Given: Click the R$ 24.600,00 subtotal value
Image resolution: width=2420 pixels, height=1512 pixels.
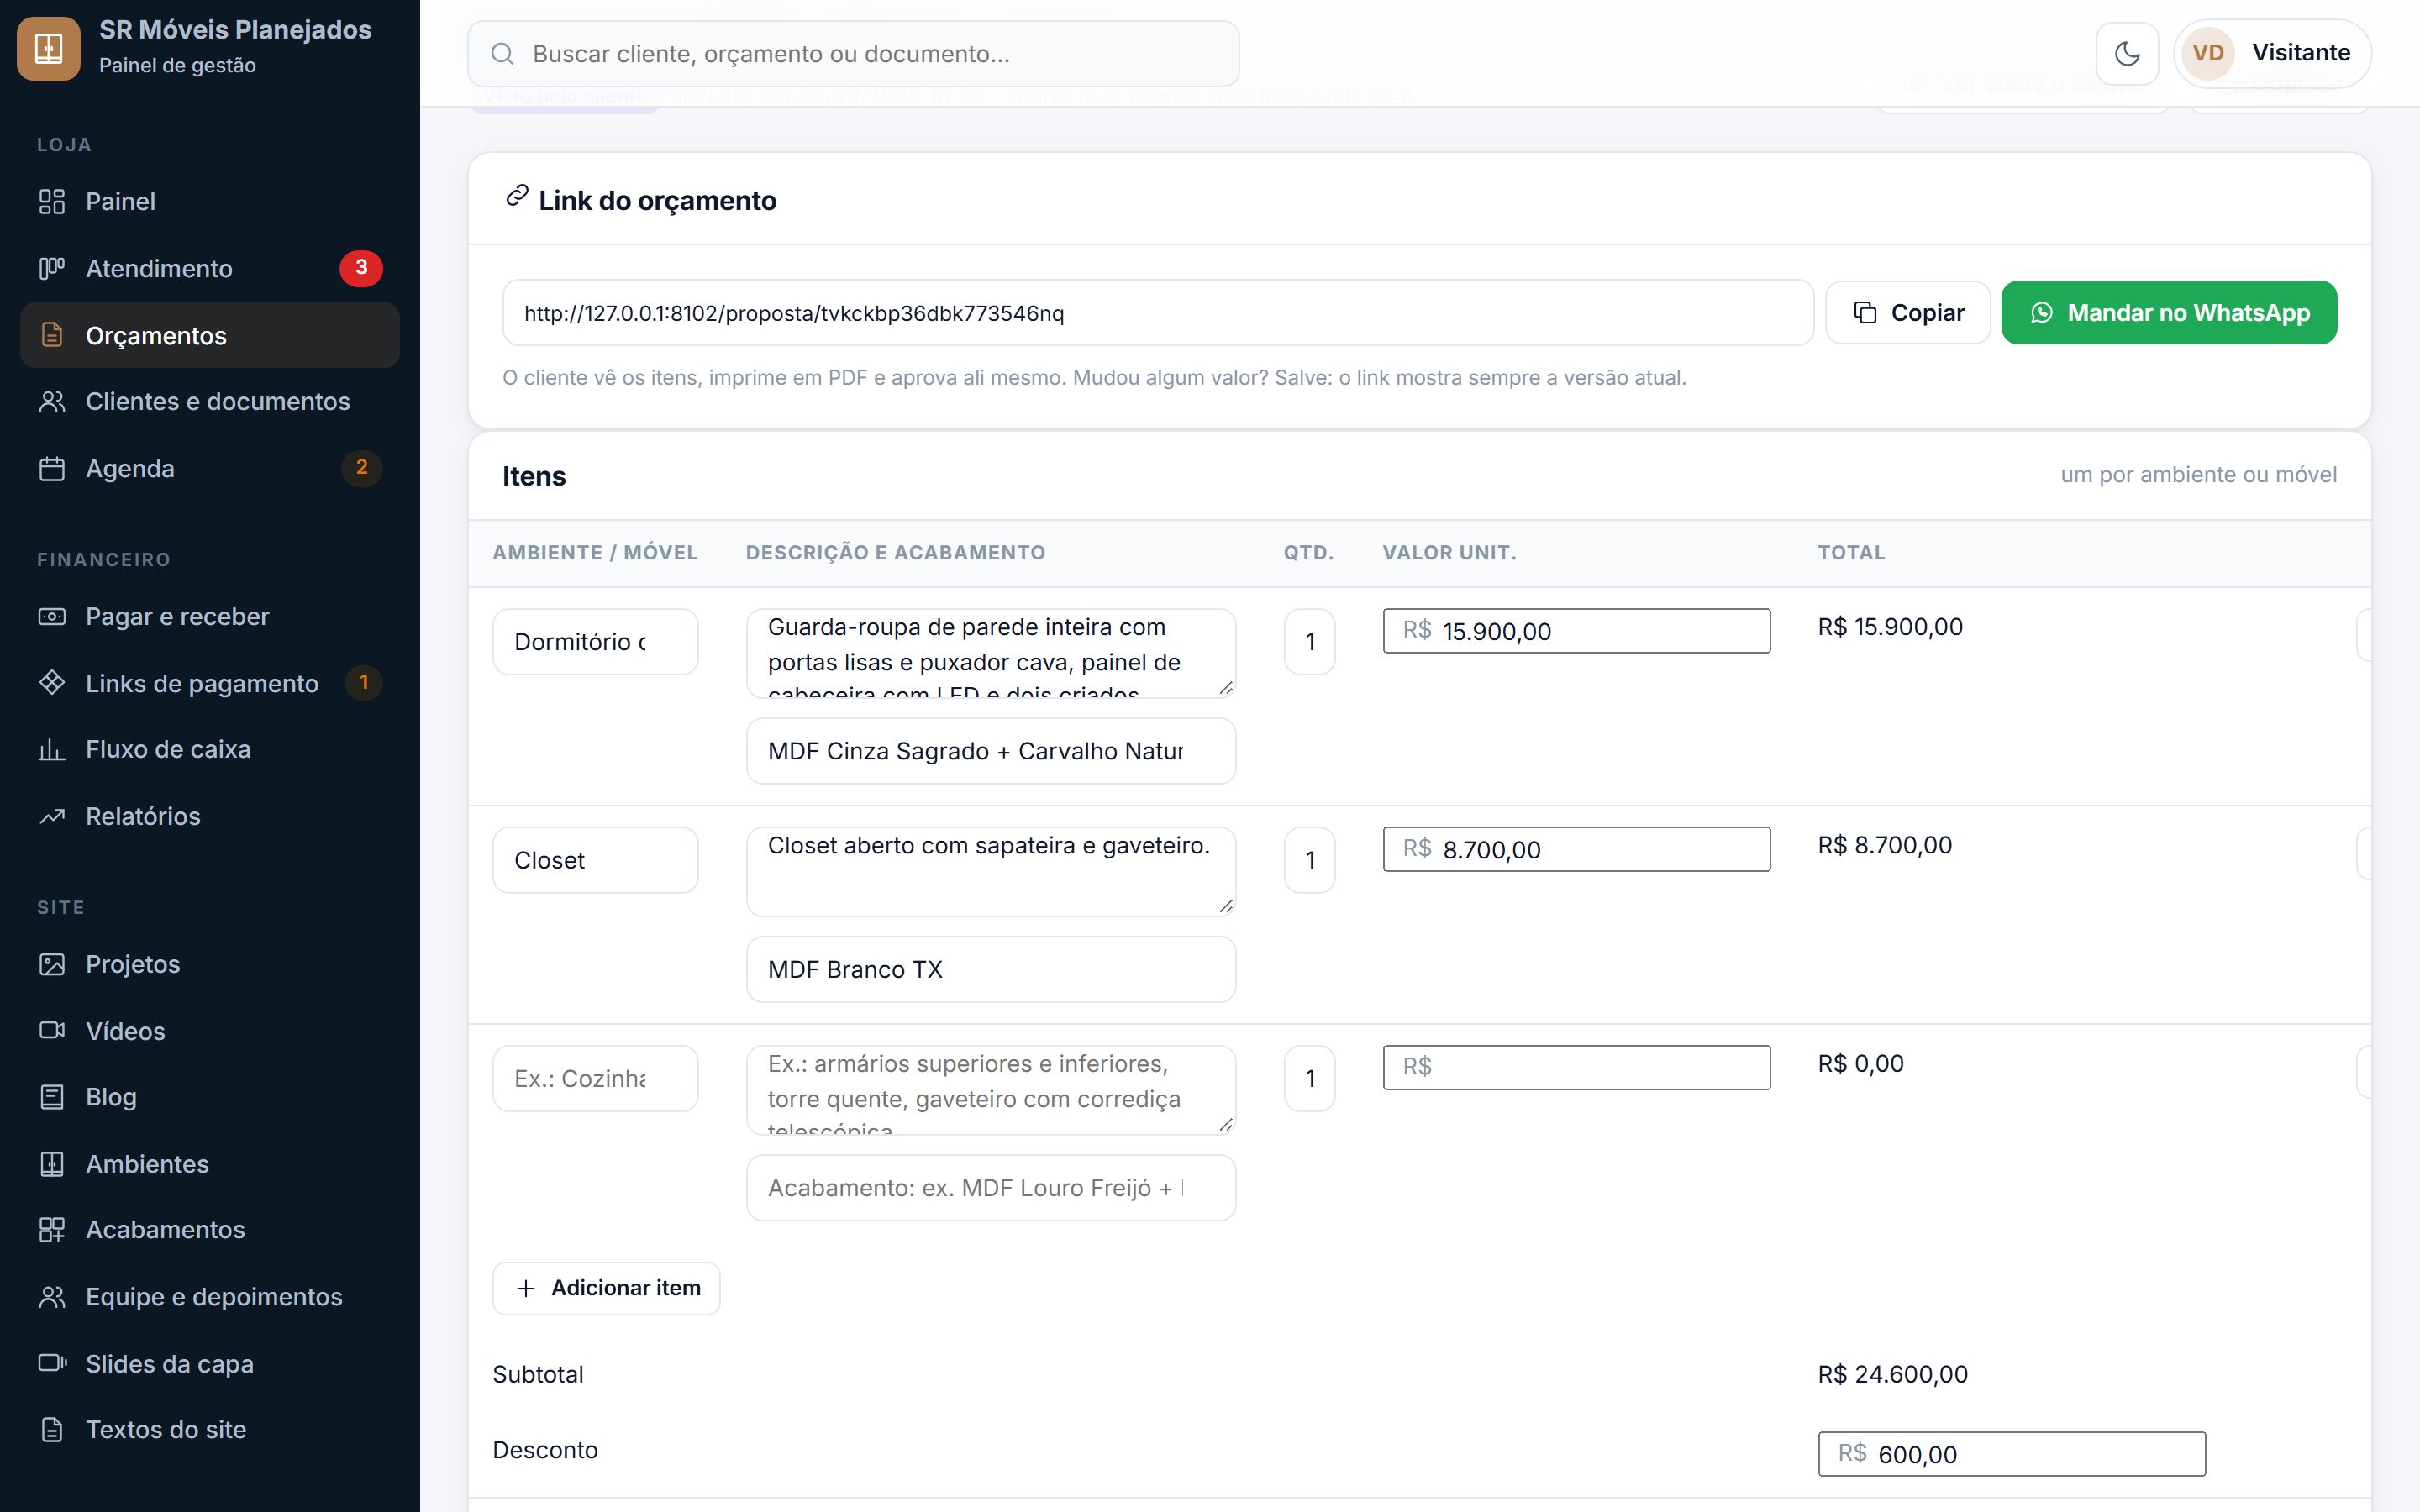Looking at the screenshot, I should click(1892, 1374).
